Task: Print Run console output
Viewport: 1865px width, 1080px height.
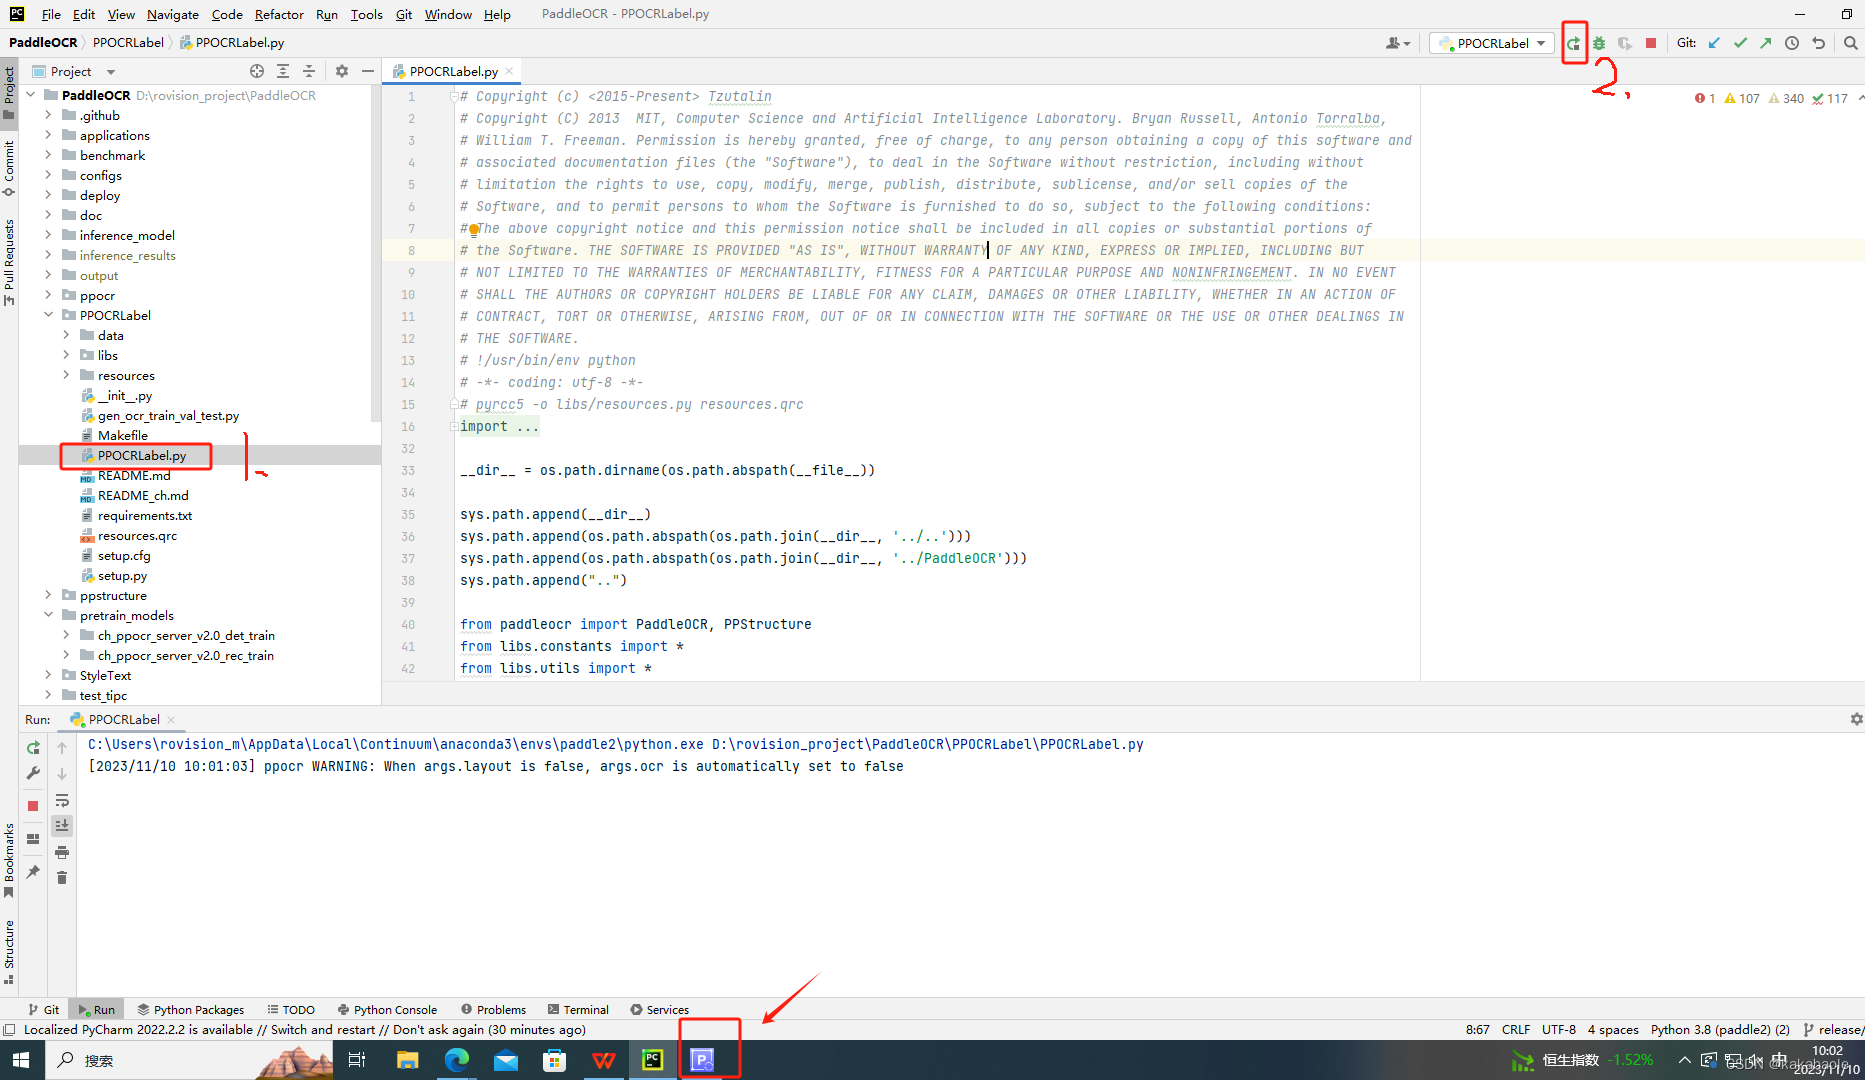Action: [62, 852]
